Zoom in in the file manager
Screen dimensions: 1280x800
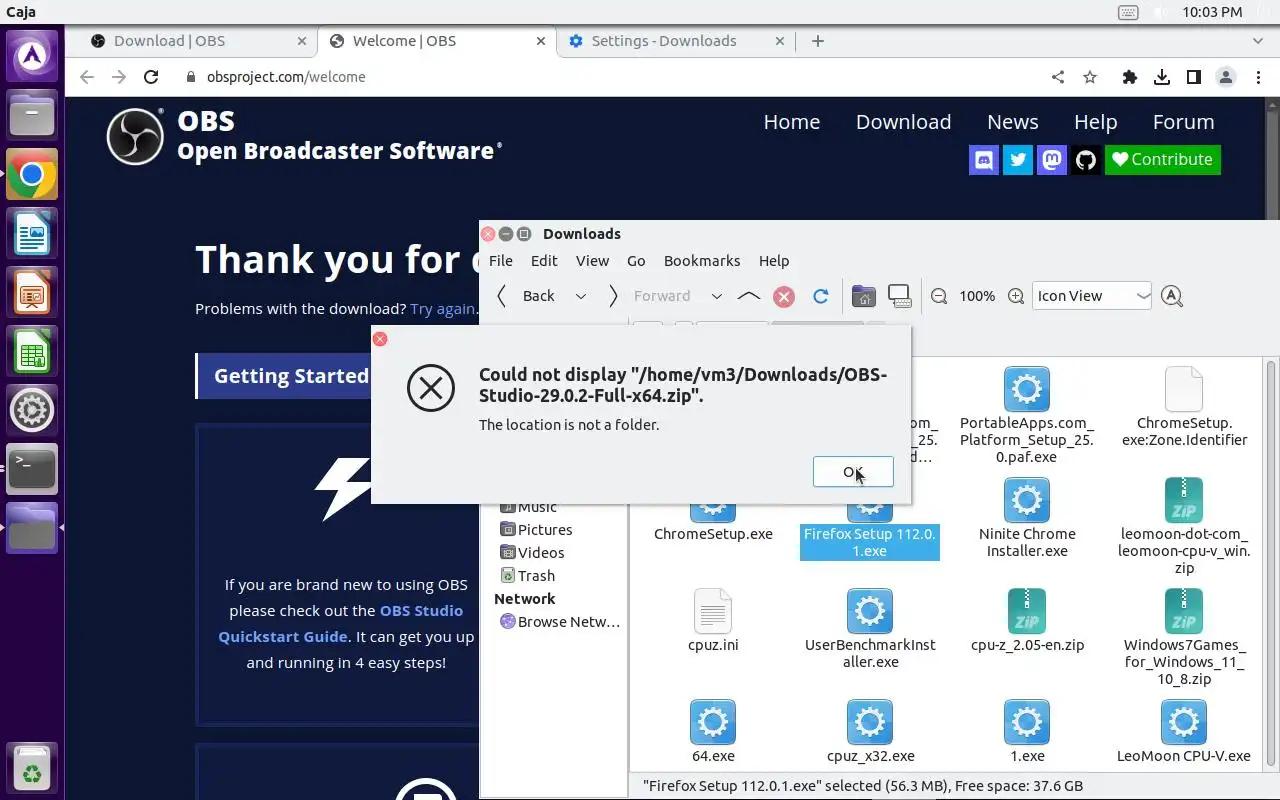pyautogui.click(x=1016, y=296)
